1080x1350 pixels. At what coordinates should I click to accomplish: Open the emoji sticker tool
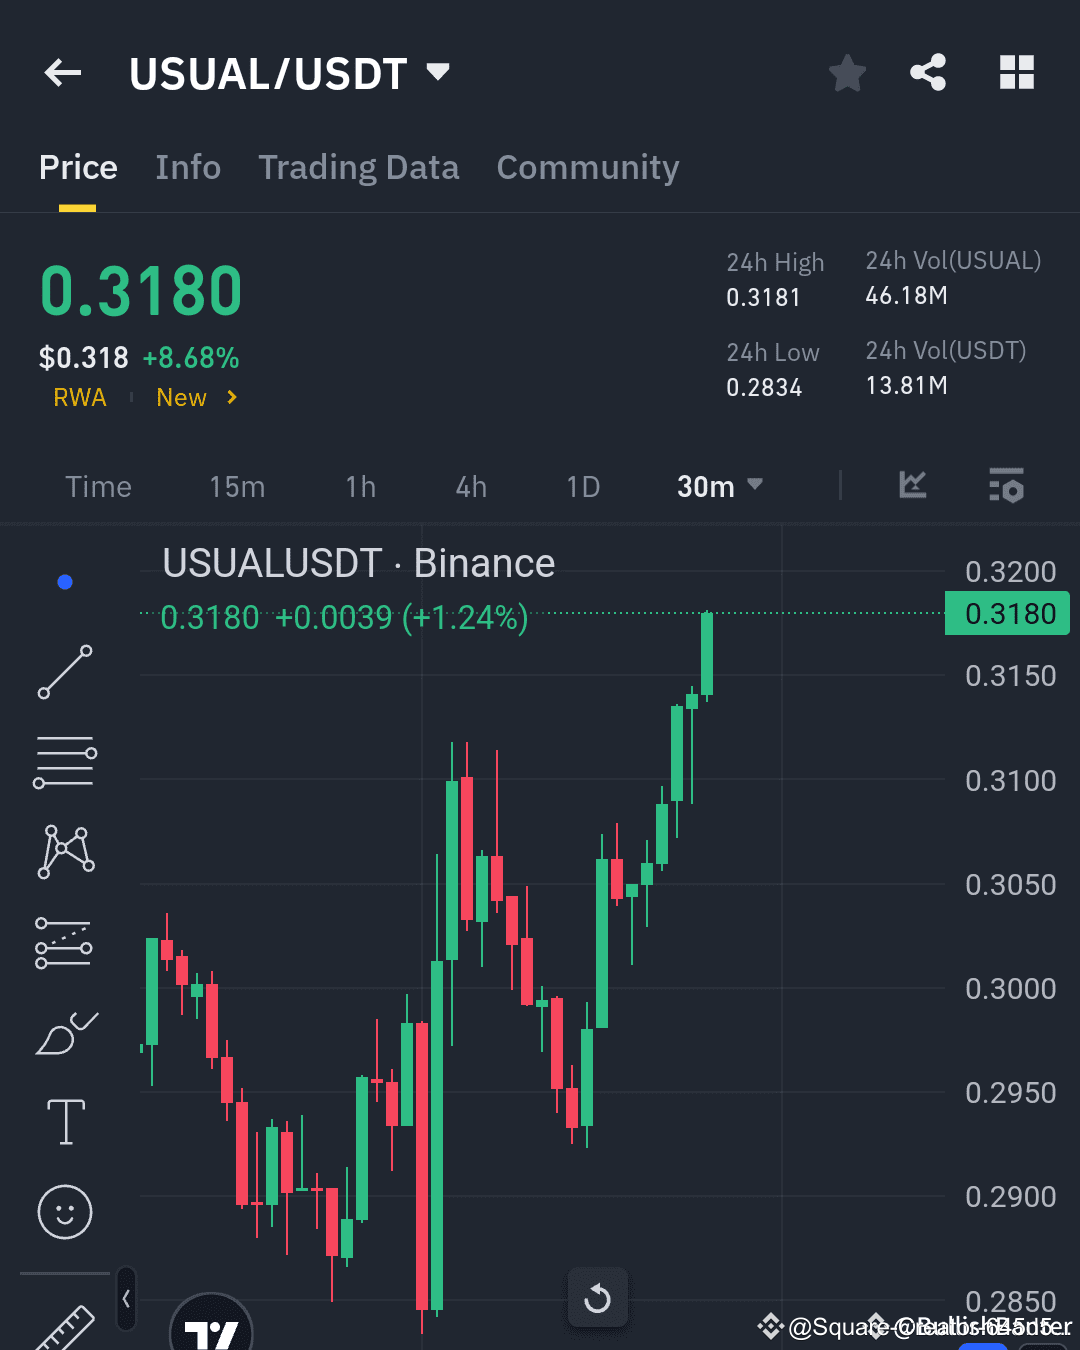[x=65, y=1212]
